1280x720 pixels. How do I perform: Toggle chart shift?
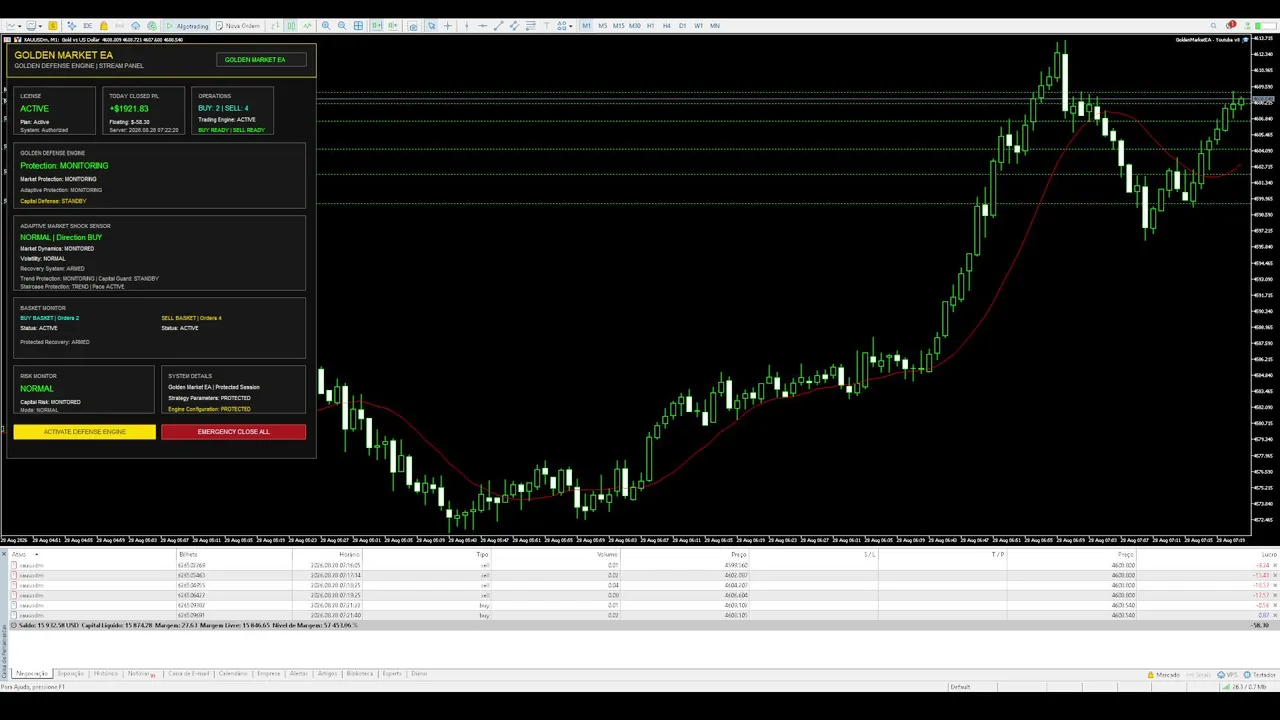pyautogui.click(x=393, y=26)
